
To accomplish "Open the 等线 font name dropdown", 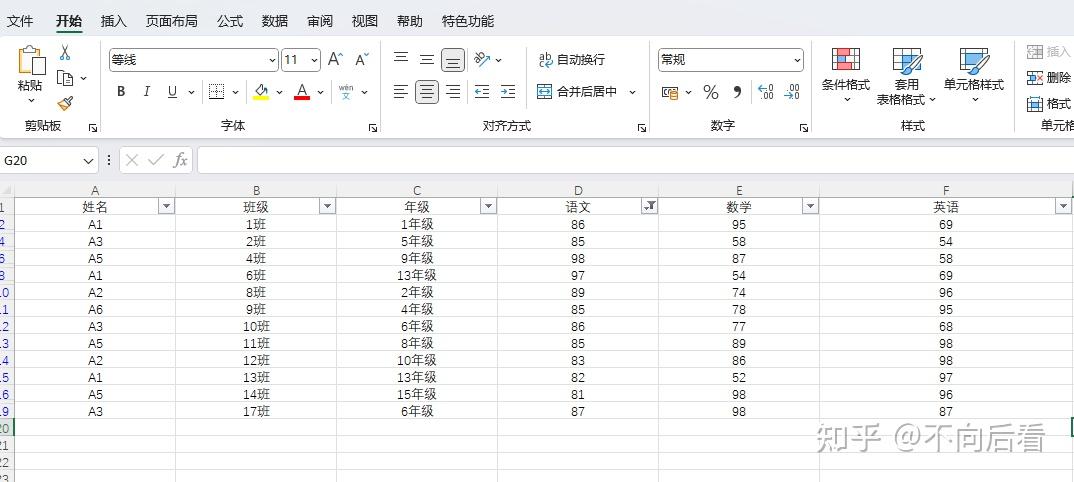I will [x=273, y=60].
